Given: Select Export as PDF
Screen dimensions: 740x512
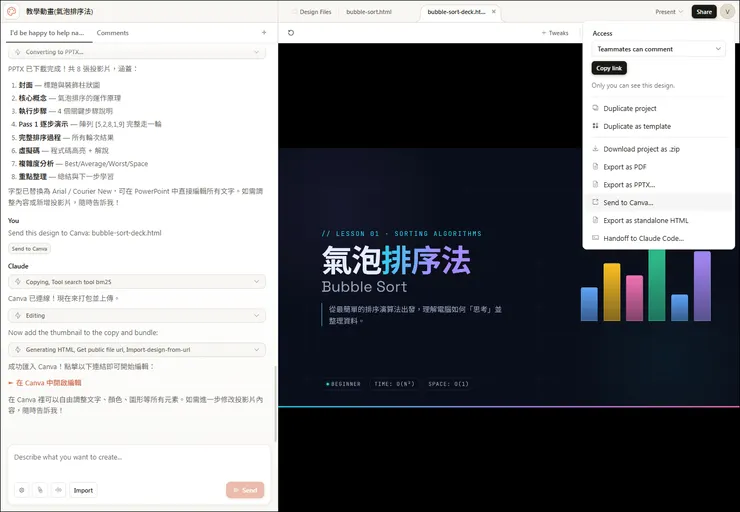Looking at the screenshot, I should click(658, 167).
